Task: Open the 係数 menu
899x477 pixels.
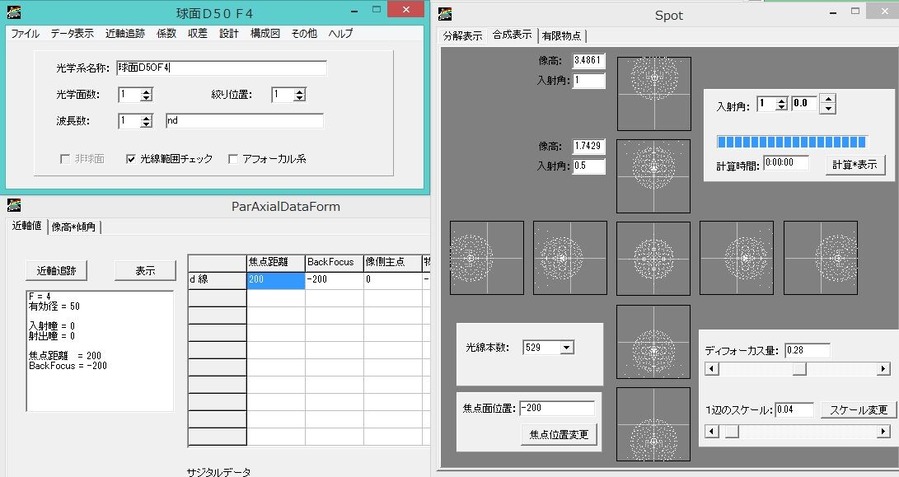Action: [166, 34]
